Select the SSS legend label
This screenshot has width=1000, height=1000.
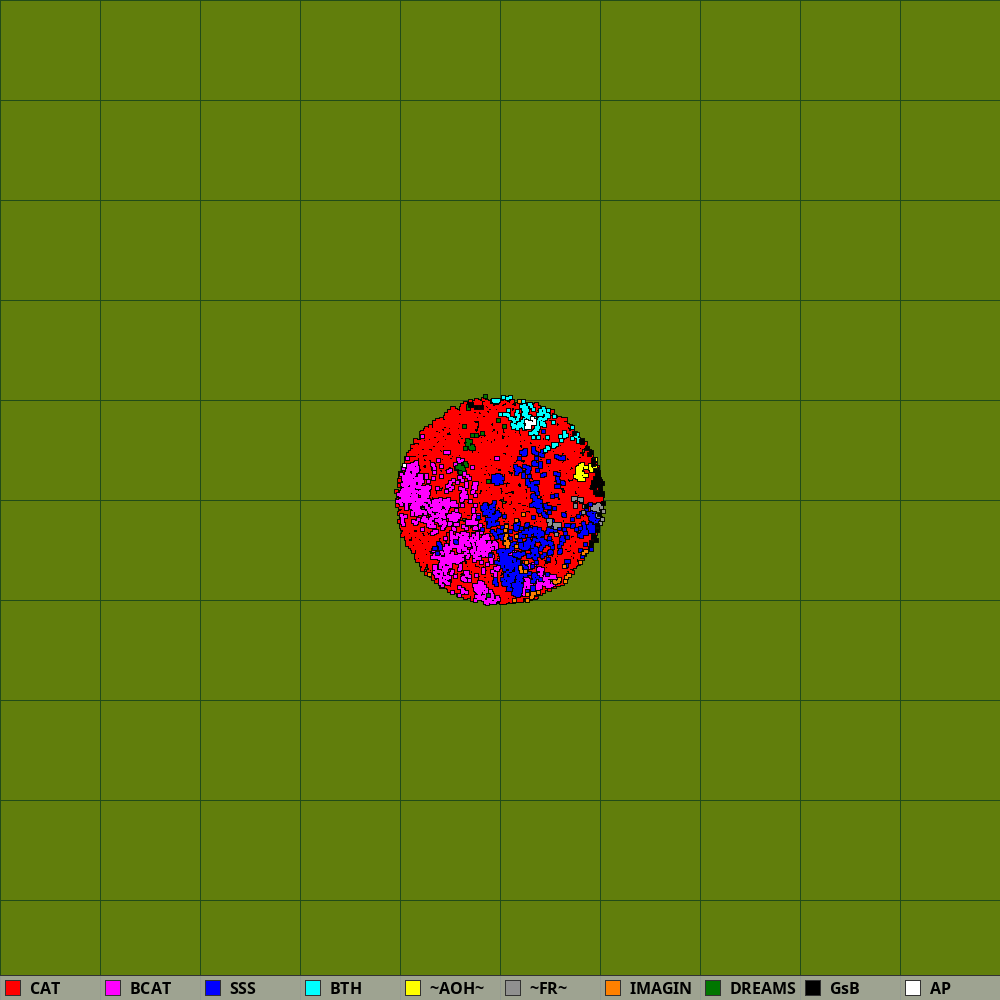pos(243,988)
